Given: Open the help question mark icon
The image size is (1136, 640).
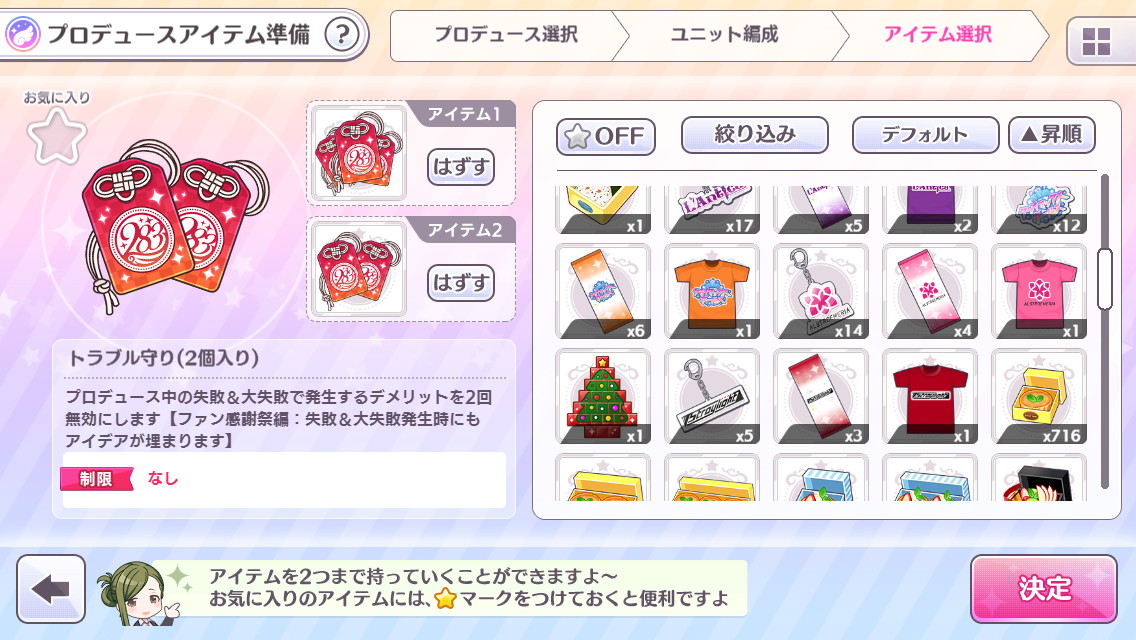Looking at the screenshot, I should 342,34.
